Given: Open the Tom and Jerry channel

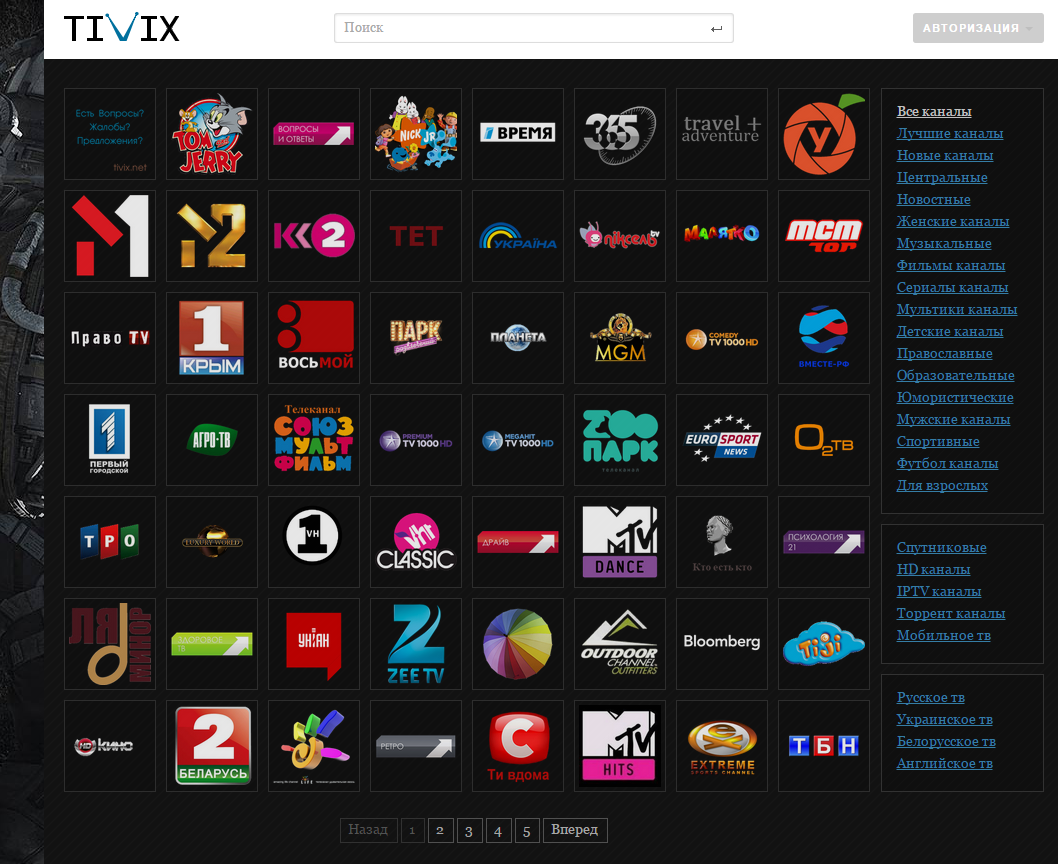Looking at the screenshot, I should (x=211, y=134).
